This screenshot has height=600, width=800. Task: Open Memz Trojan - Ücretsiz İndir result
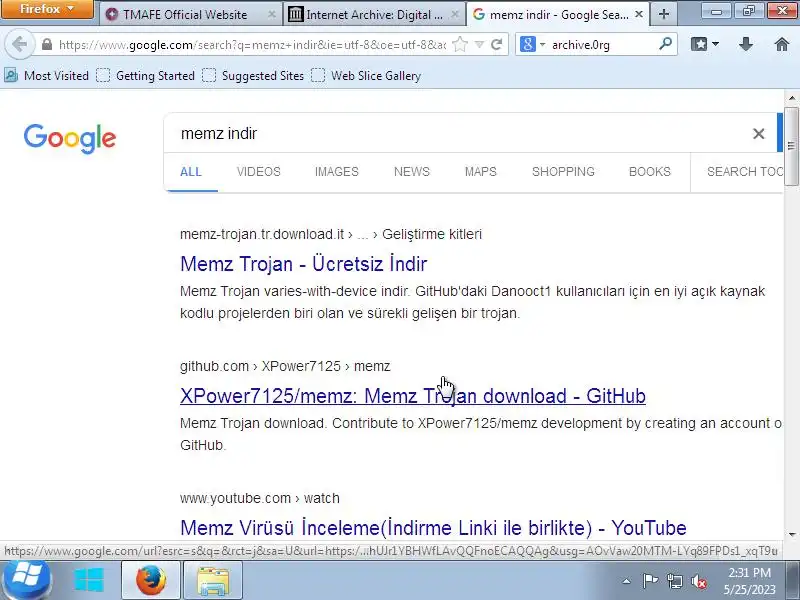[x=304, y=264]
